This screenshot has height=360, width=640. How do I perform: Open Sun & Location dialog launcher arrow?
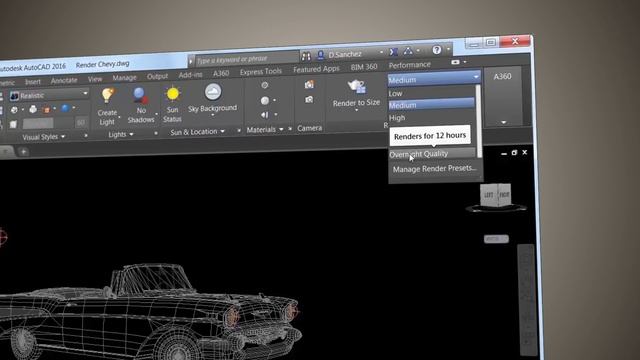tap(239, 130)
